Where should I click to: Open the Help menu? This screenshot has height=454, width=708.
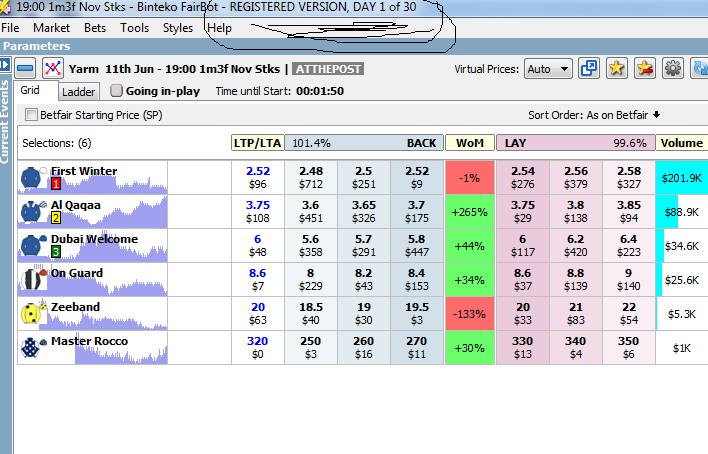pyautogui.click(x=219, y=28)
